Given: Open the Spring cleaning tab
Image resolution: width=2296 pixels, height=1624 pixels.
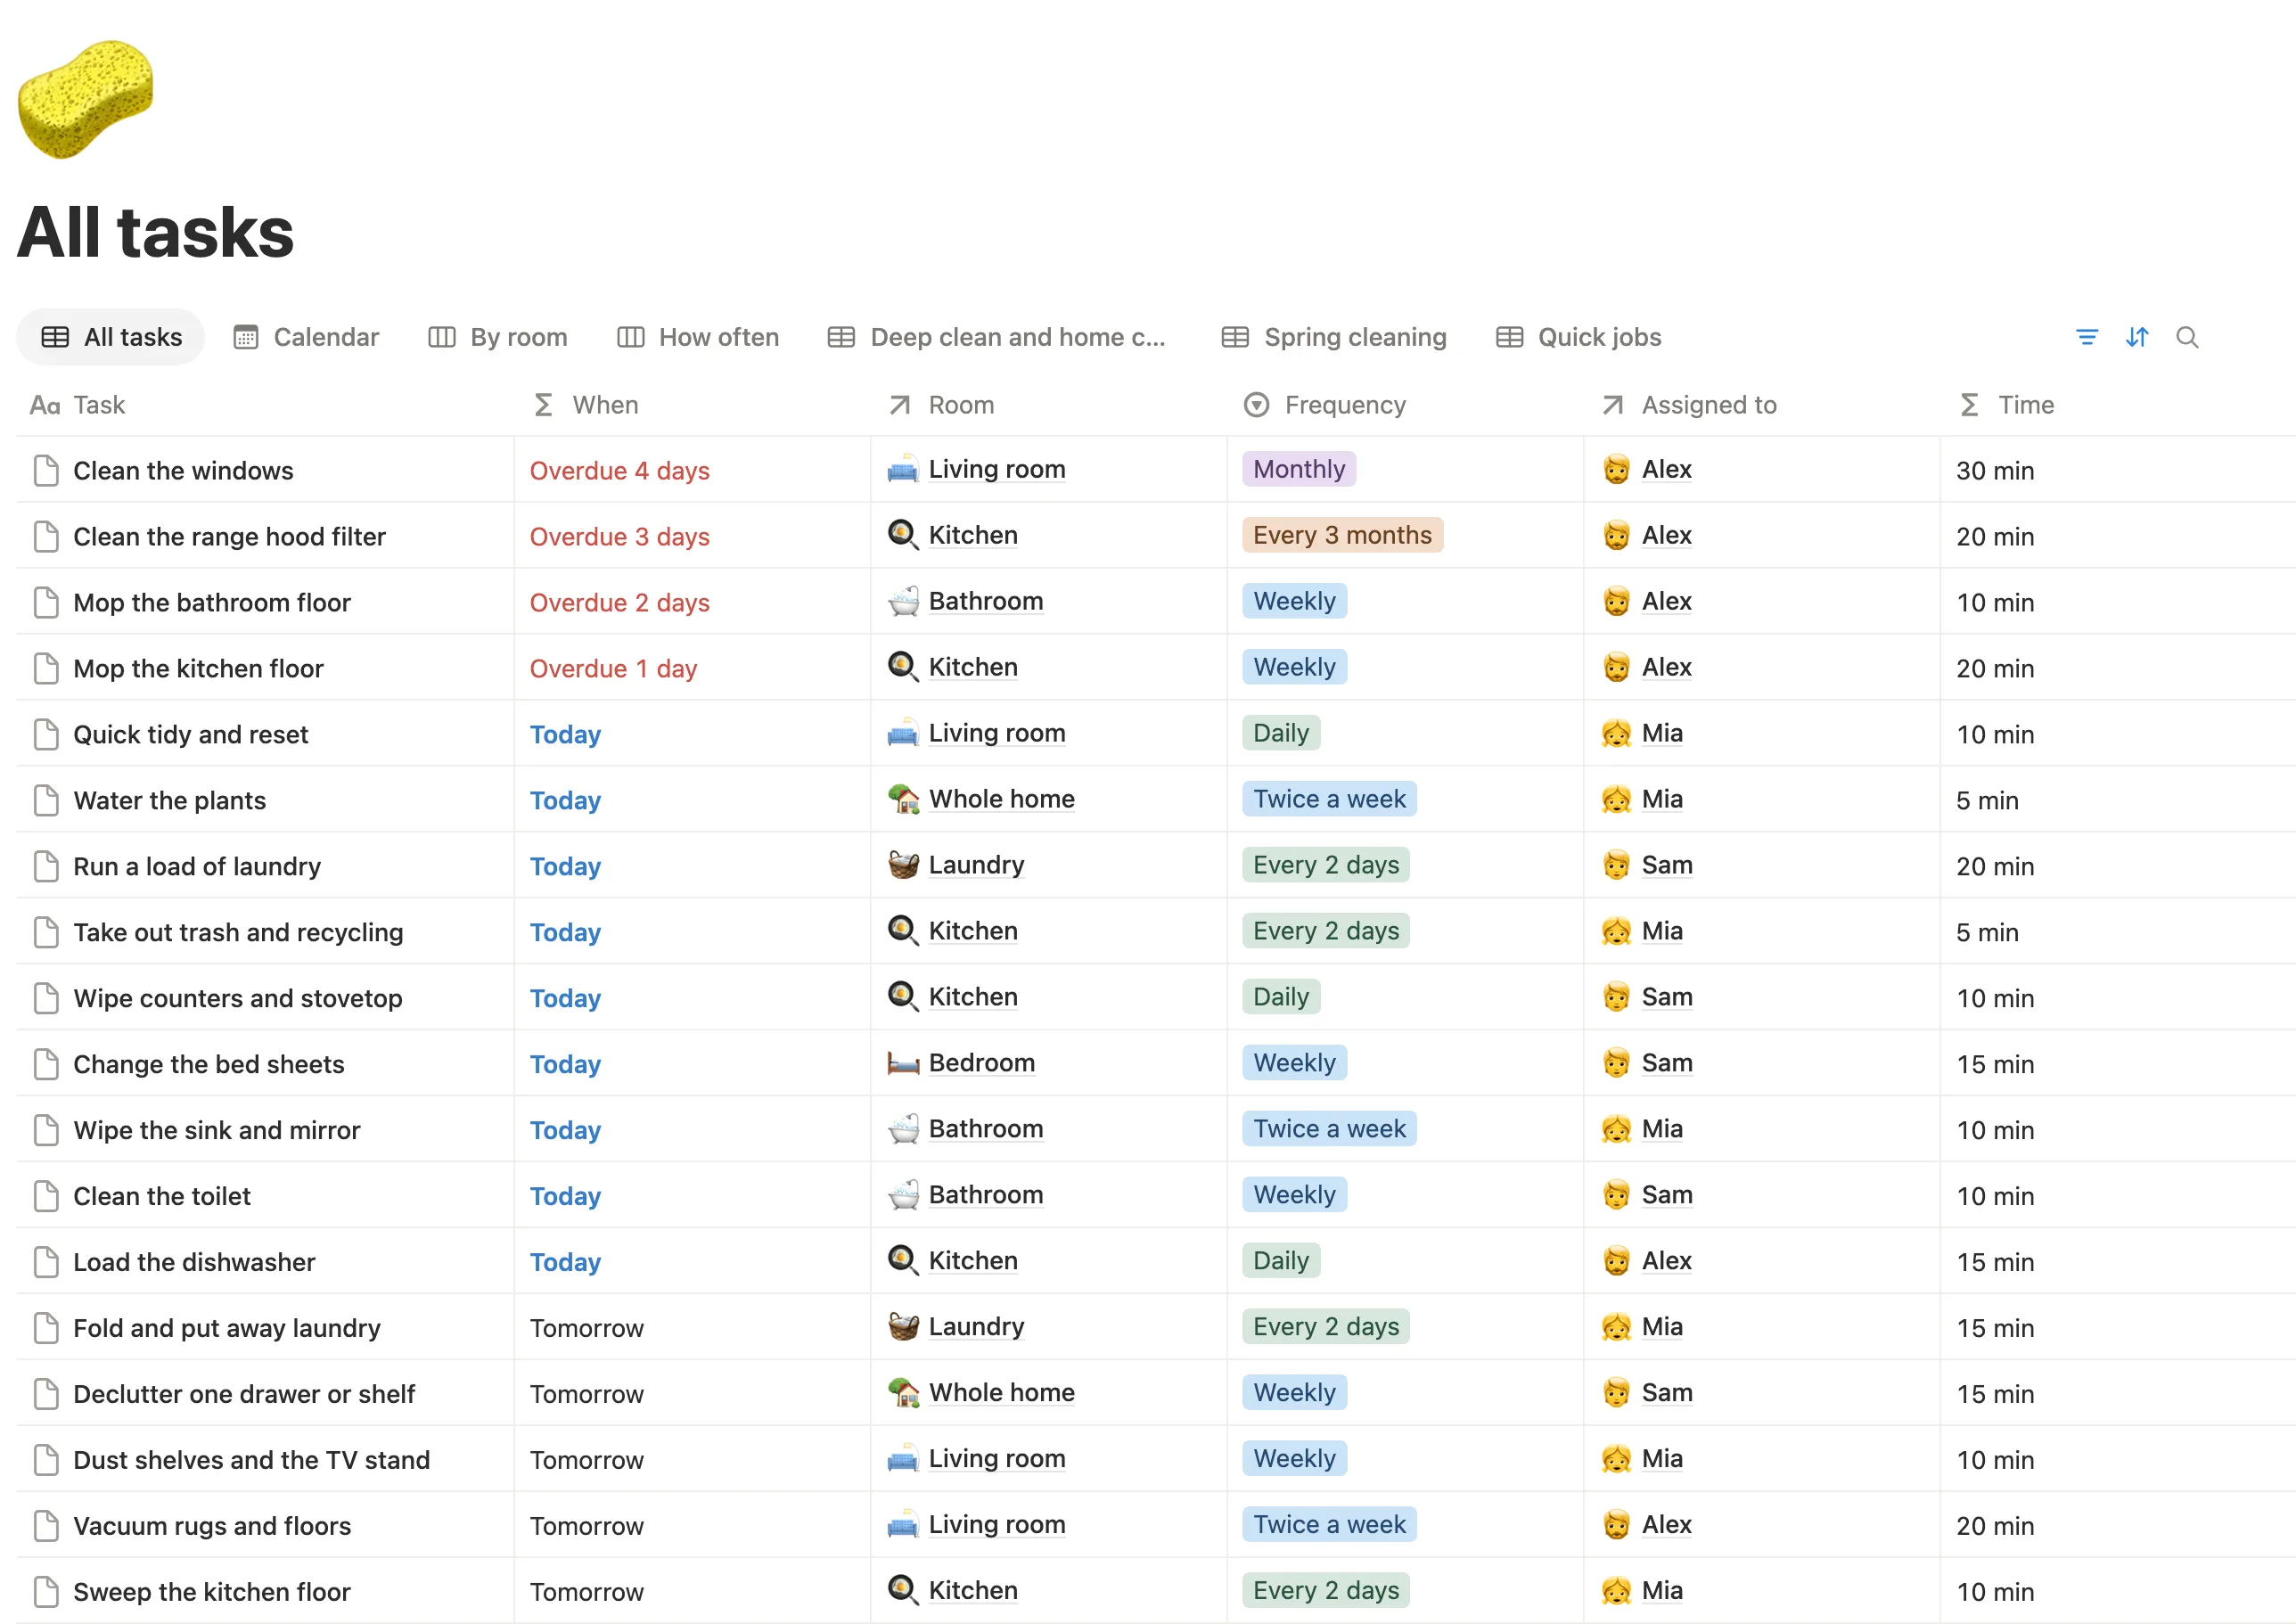Looking at the screenshot, I should 1334,337.
